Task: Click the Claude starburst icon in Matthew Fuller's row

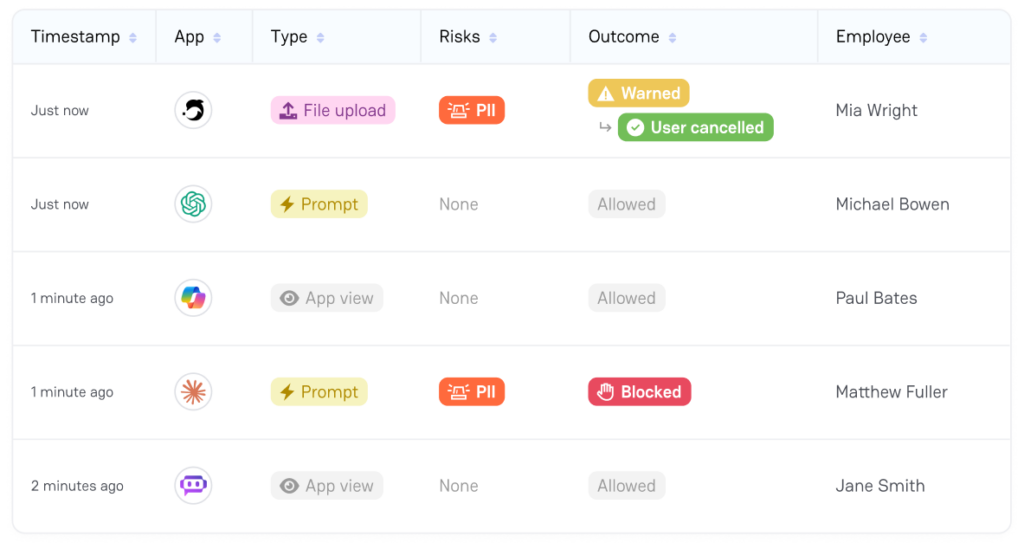Action: (x=193, y=392)
